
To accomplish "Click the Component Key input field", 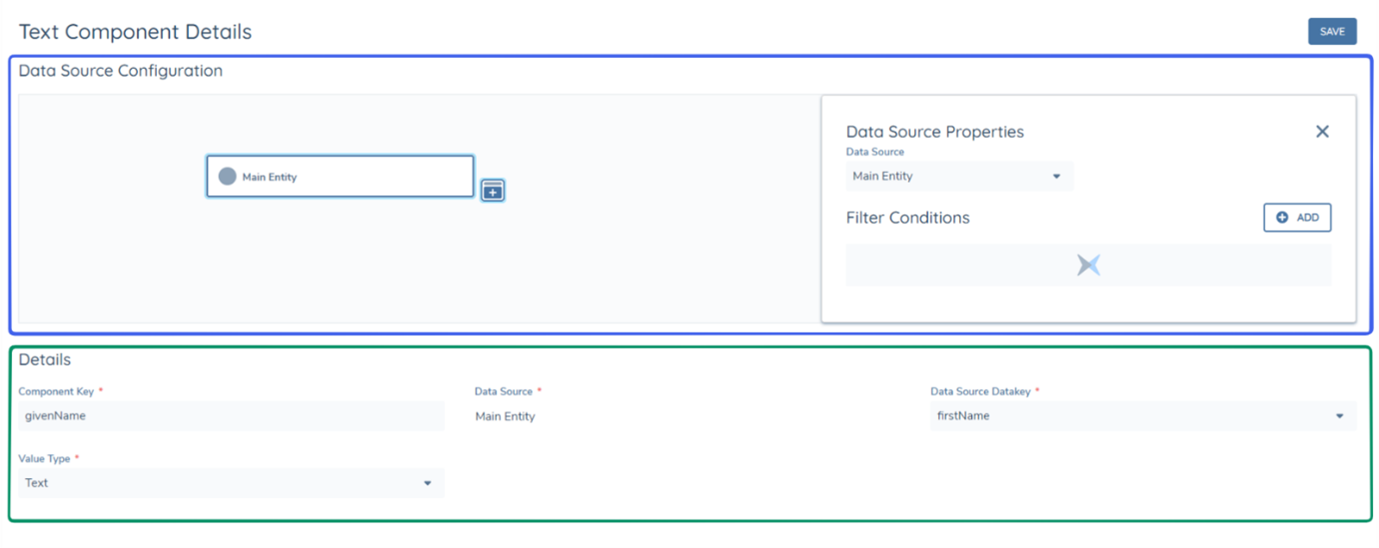I will [231, 416].
